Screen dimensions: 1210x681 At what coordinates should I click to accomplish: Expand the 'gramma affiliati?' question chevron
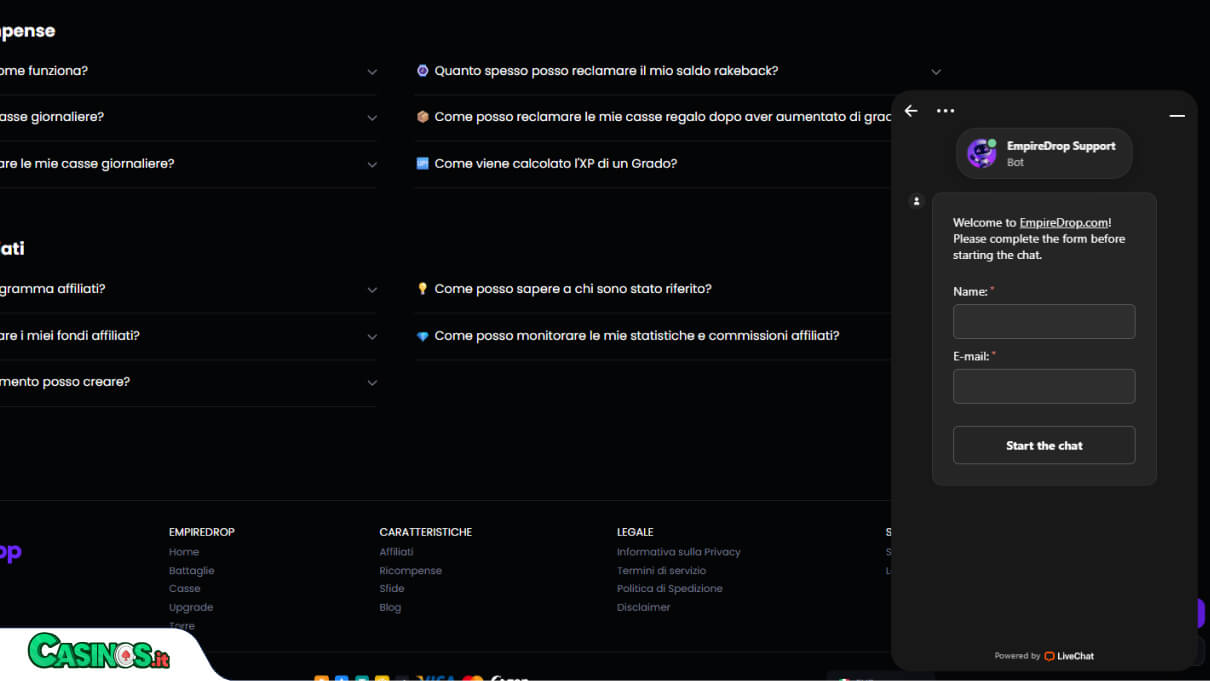pos(372,290)
